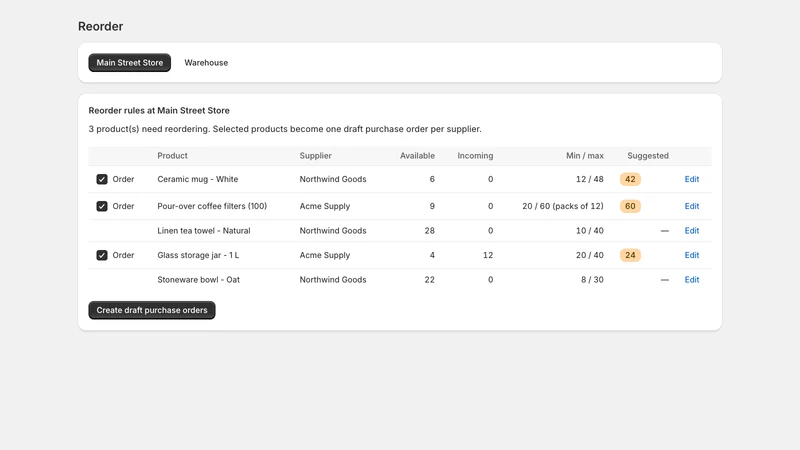Edit the Pour-over coffee filters rule
The image size is (800, 450).
click(x=691, y=206)
